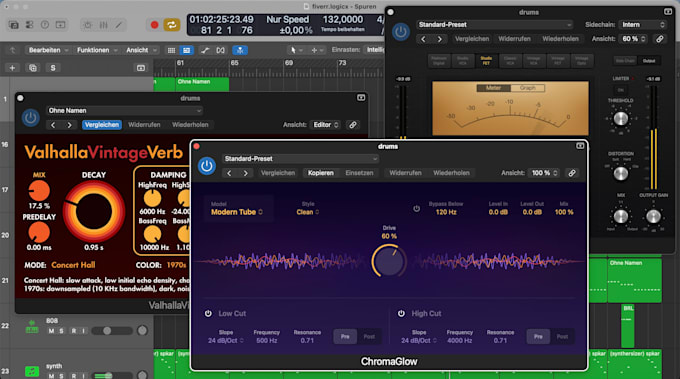Go to previous preset in Valhalla window
Image resolution: width=680 pixels, height=379 pixels.
point(53,125)
